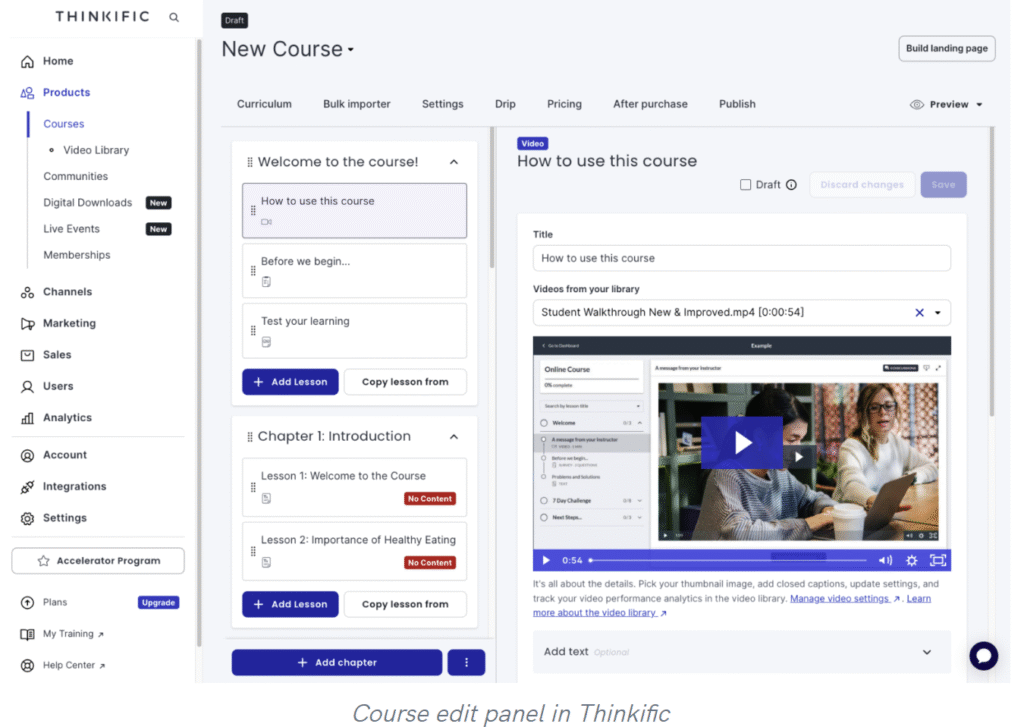Click Discard changes button
This screenshot has width=1024, height=727.
pos(862,185)
